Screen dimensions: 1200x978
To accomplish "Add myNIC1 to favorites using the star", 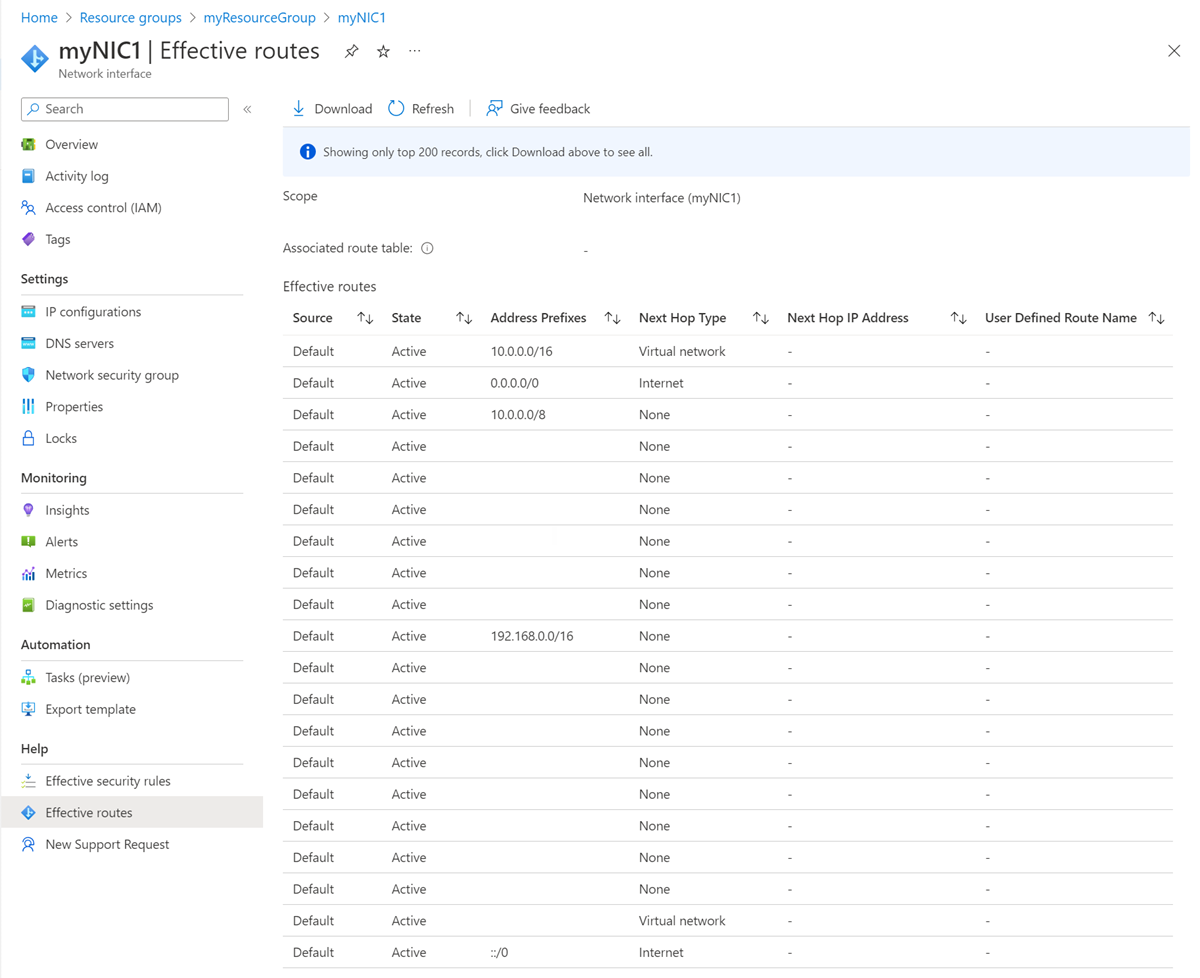I will 383,51.
